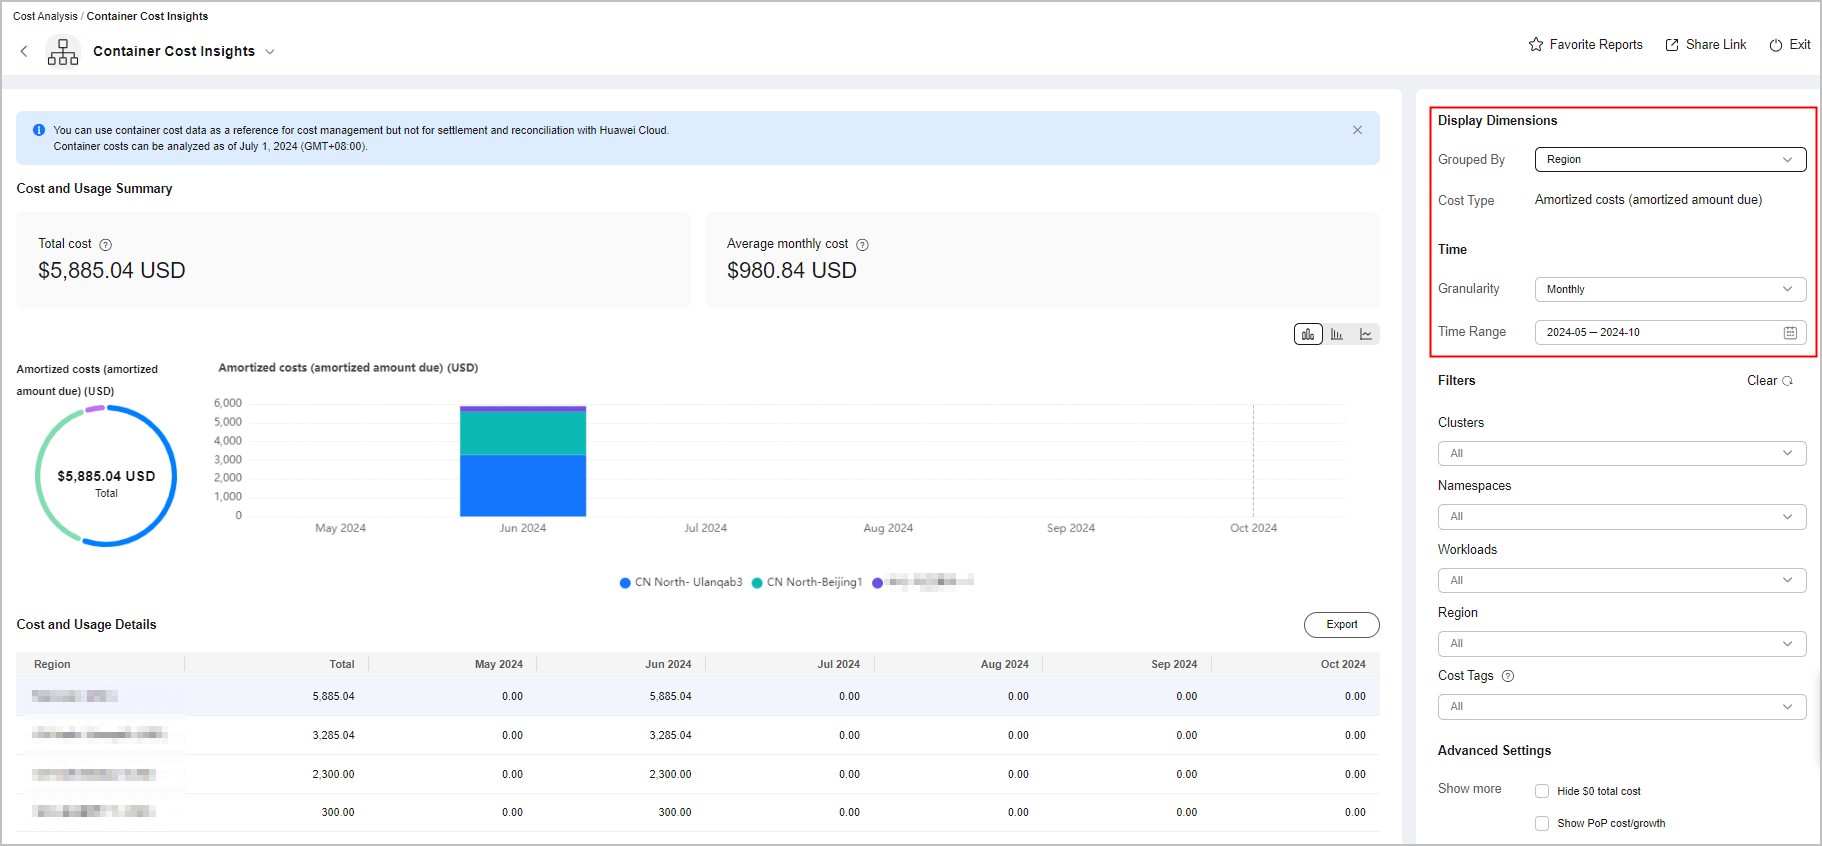Click the Region column header
This screenshot has width=1822, height=846.
click(x=52, y=664)
